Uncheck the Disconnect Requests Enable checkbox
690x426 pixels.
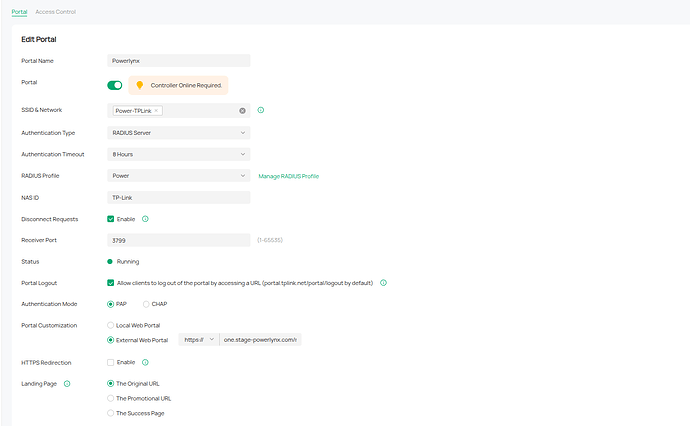coord(110,219)
